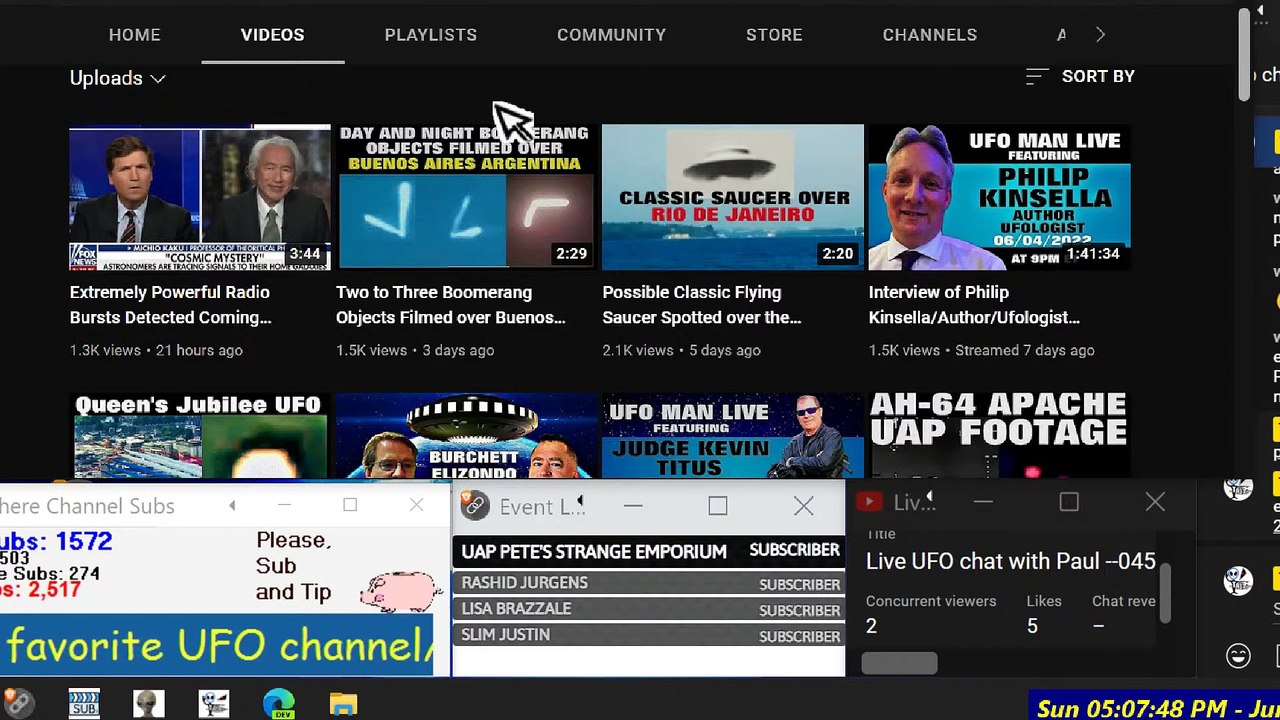Click the lower chat user avatar

pyautogui.click(x=1238, y=581)
